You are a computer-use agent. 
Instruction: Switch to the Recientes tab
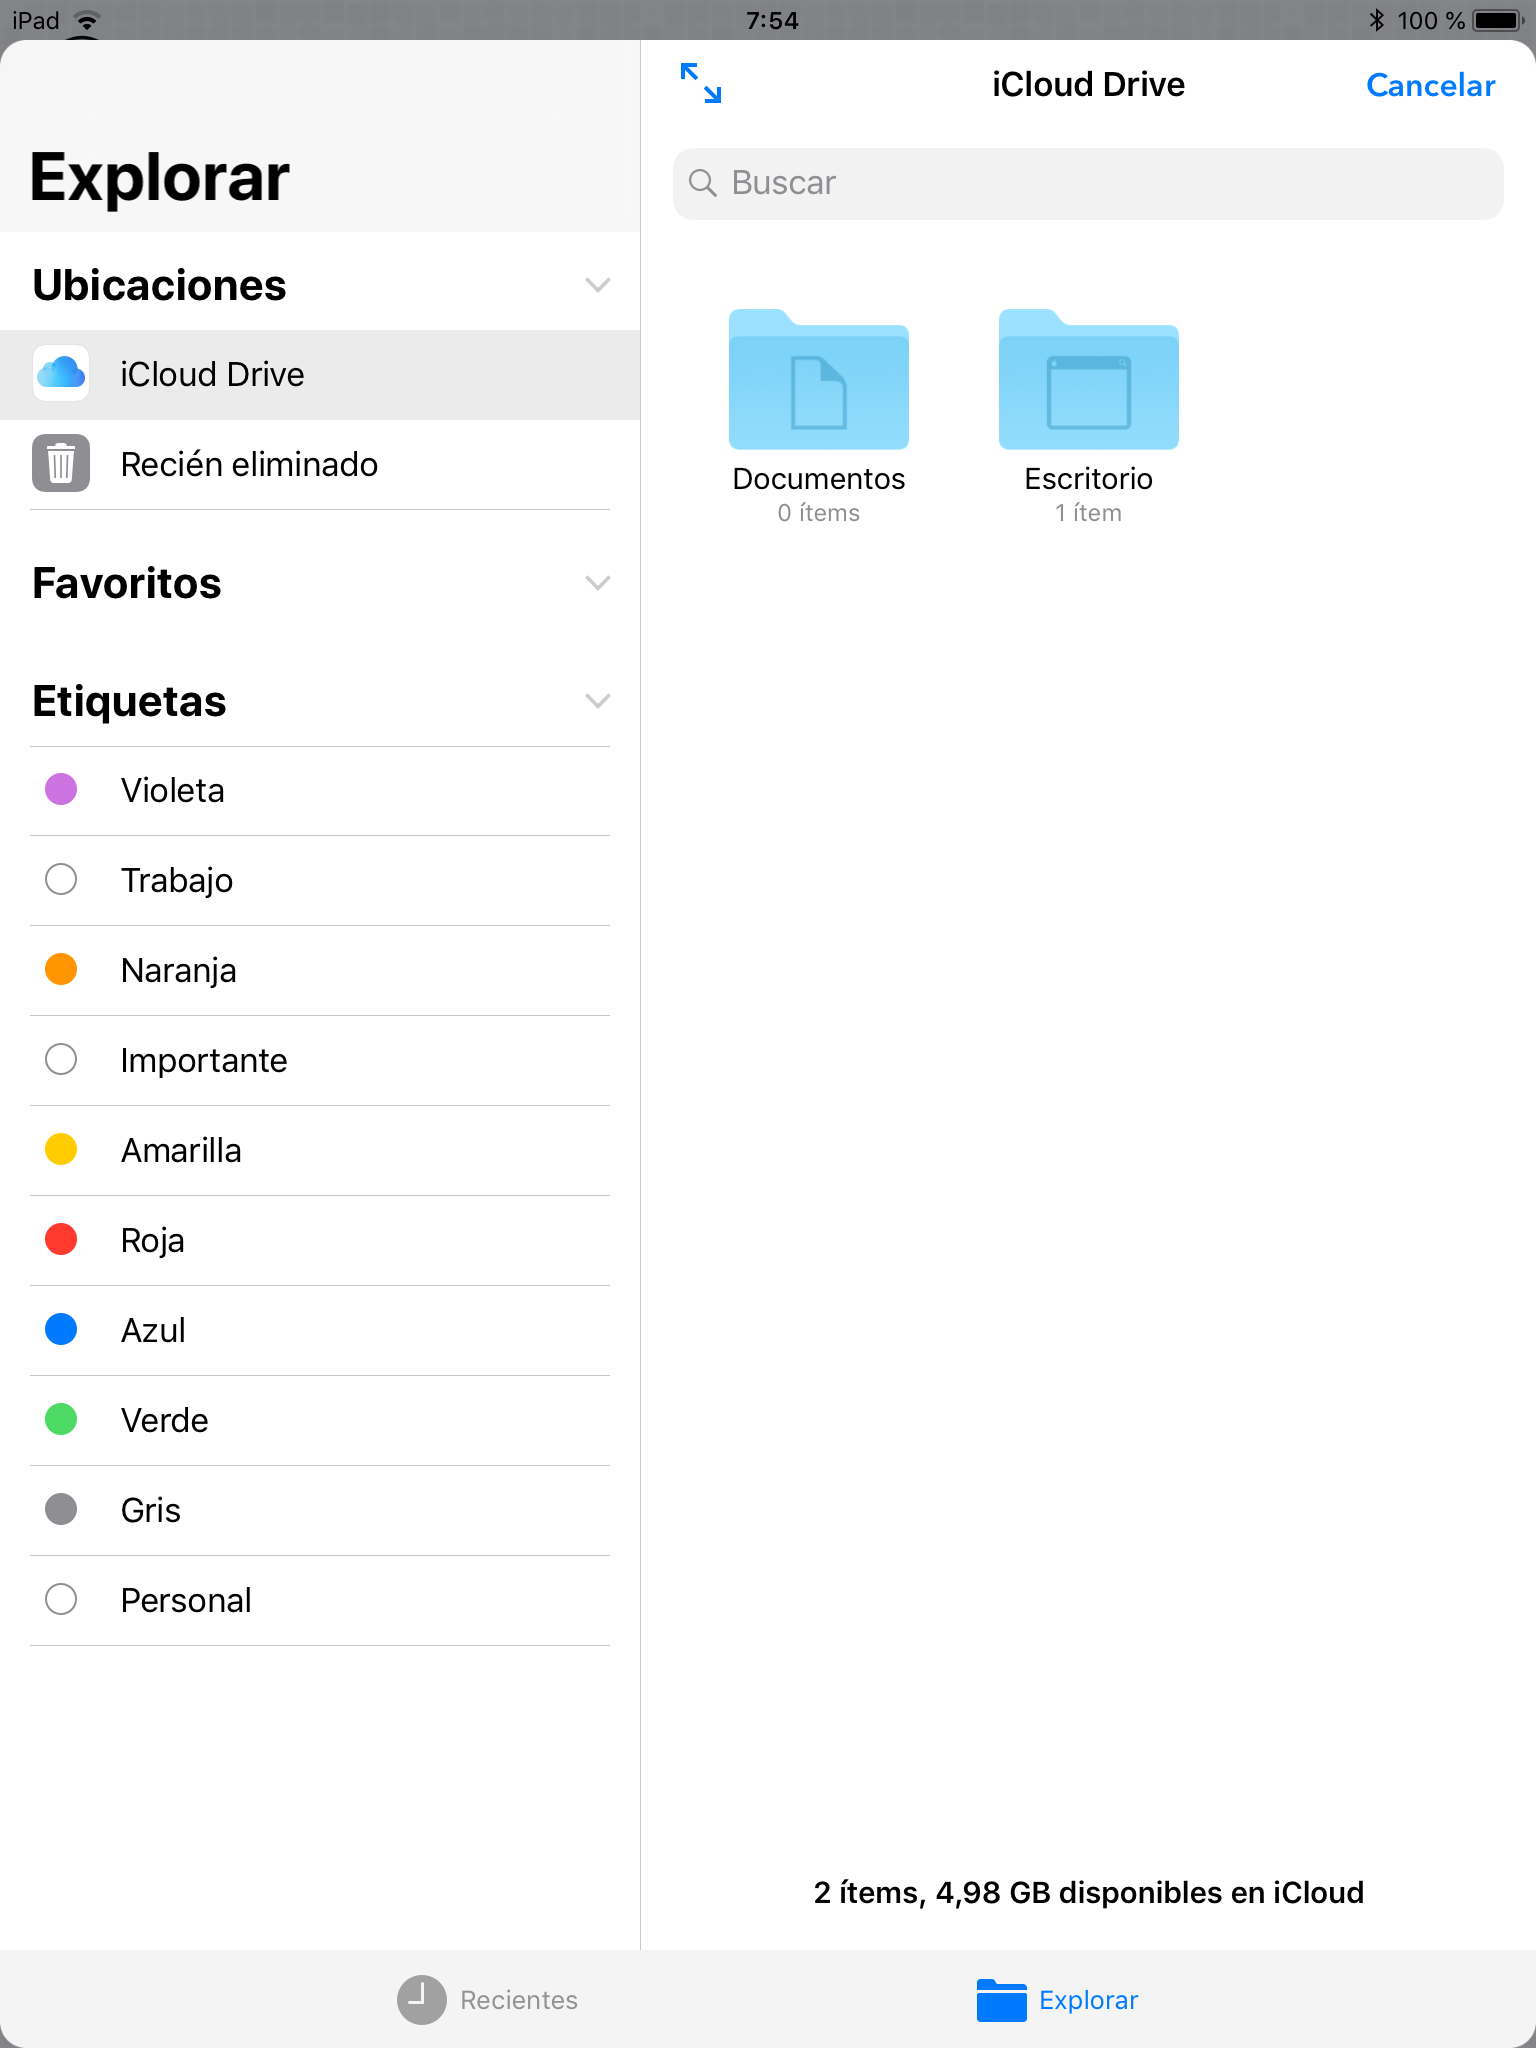(x=487, y=2000)
